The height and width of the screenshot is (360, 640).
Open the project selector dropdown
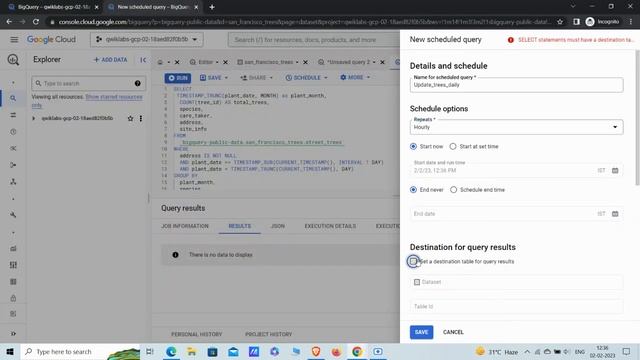click(x=147, y=40)
